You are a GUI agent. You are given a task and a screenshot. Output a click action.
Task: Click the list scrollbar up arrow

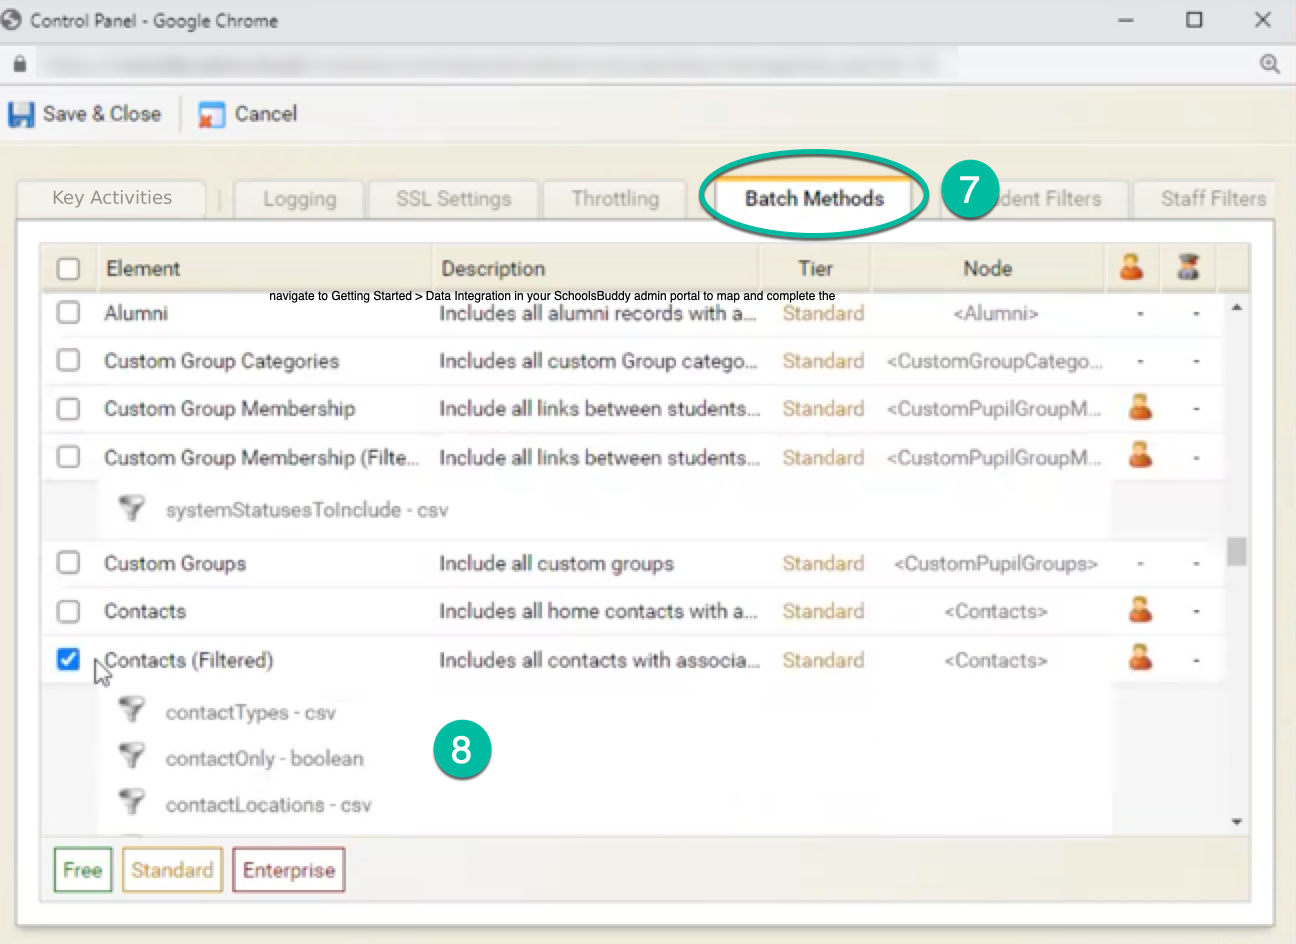[1237, 306]
